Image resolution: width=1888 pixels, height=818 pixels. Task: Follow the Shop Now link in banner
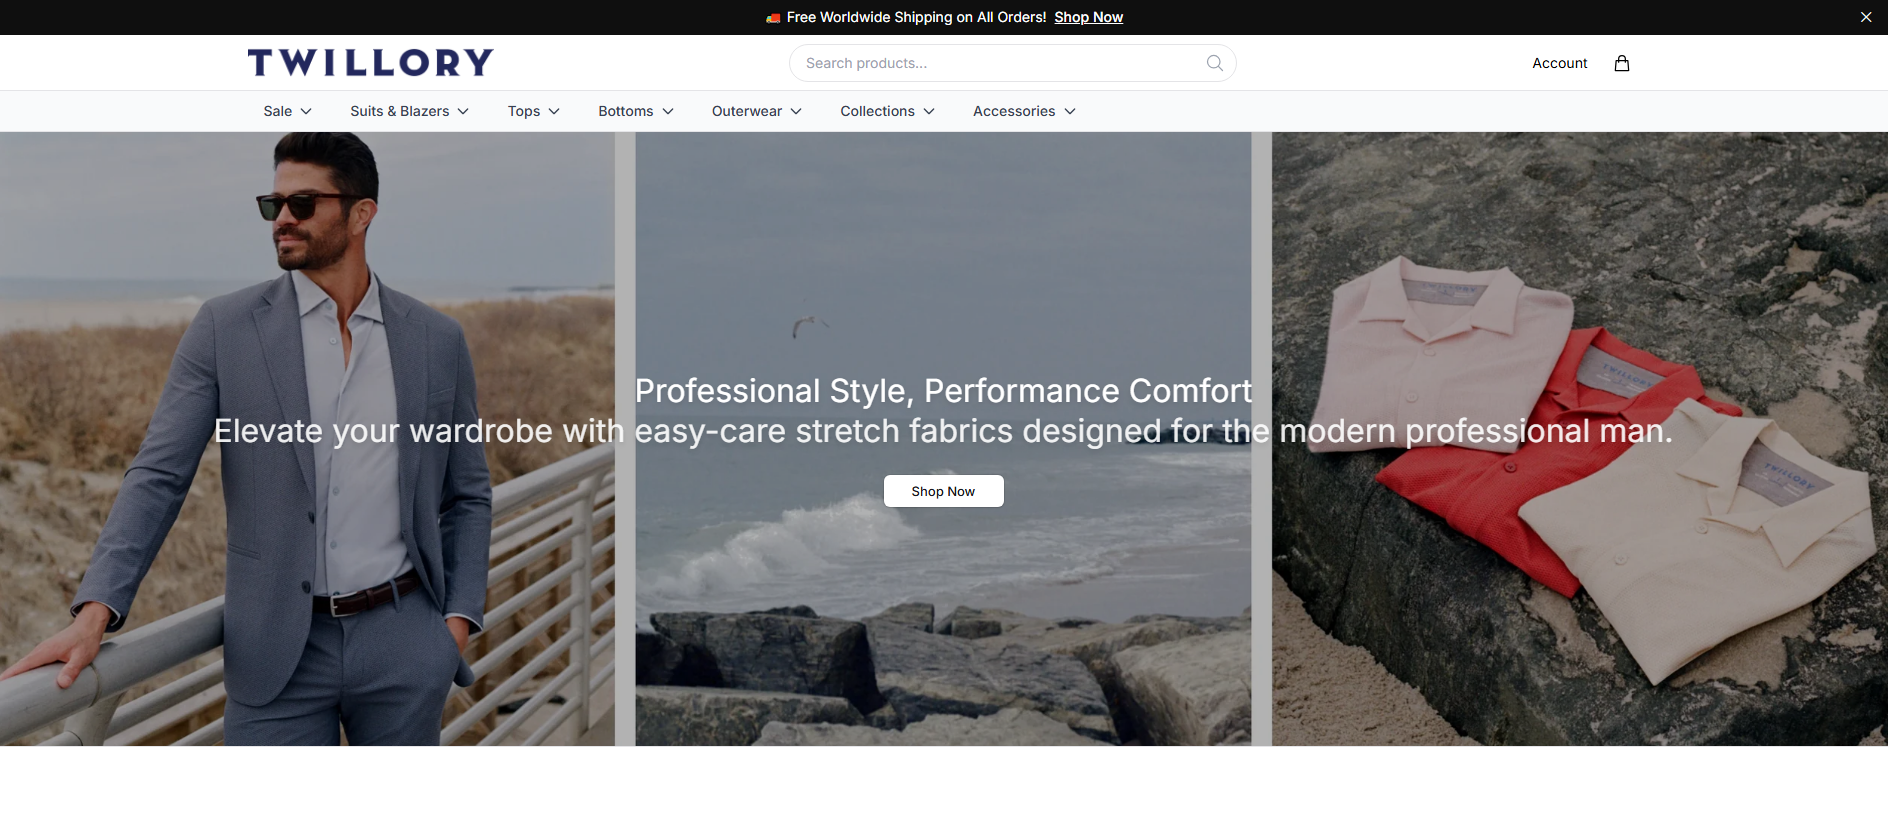pyautogui.click(x=1089, y=17)
